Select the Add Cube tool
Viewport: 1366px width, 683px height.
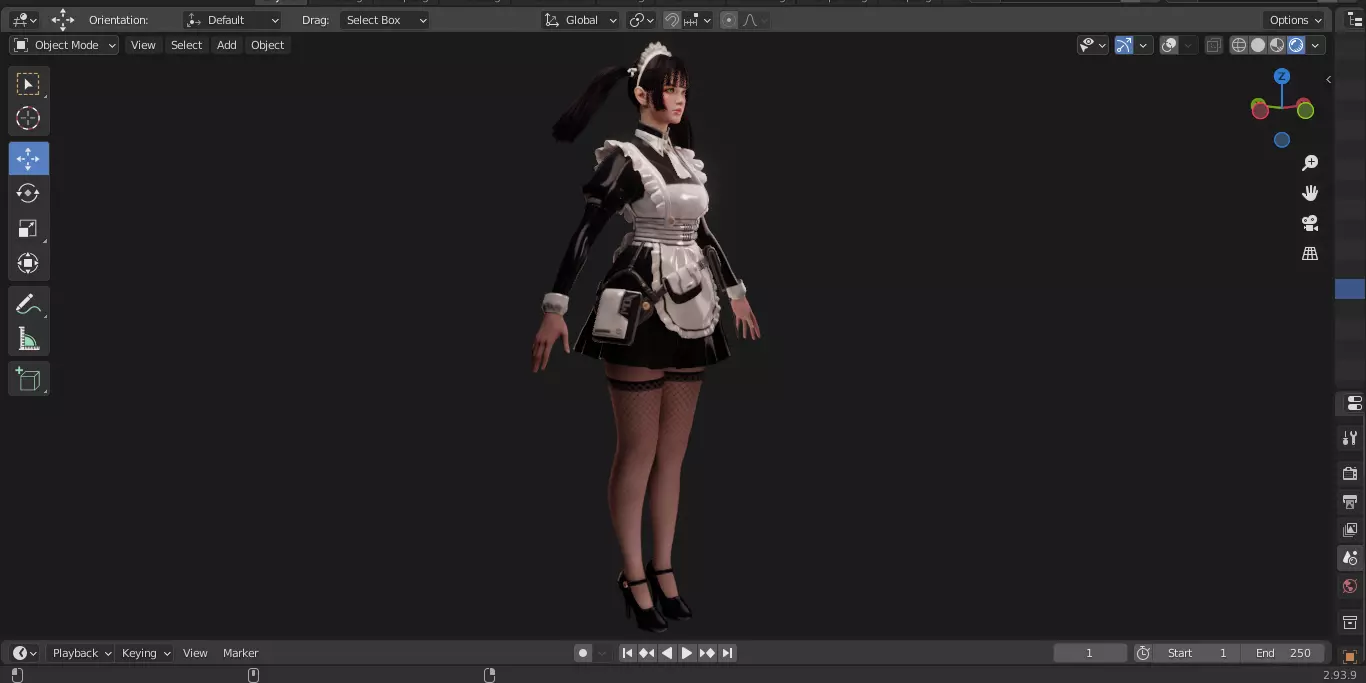coord(28,379)
